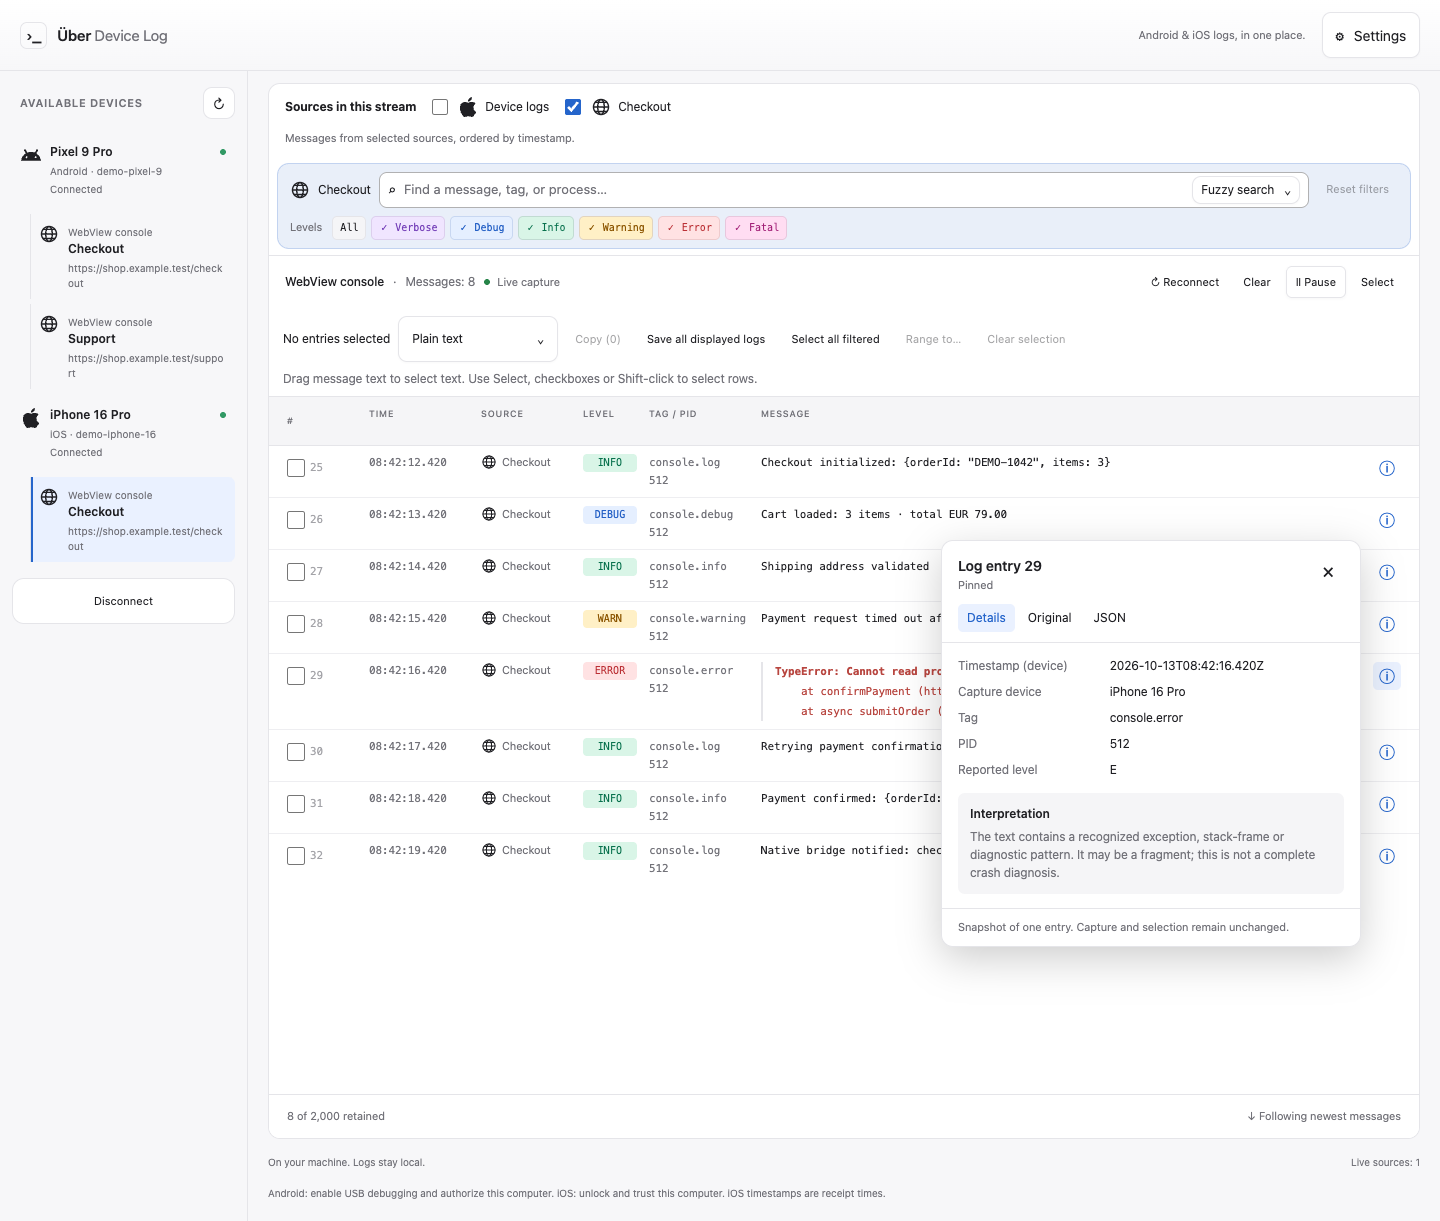Select the Details tab in popover

click(x=986, y=618)
